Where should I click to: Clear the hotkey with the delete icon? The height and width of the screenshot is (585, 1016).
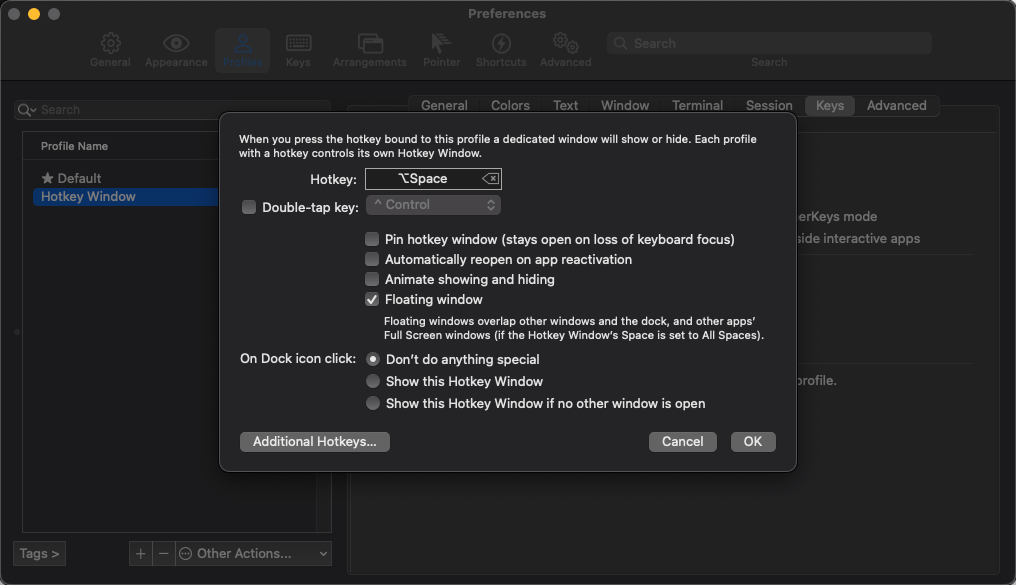(490, 179)
